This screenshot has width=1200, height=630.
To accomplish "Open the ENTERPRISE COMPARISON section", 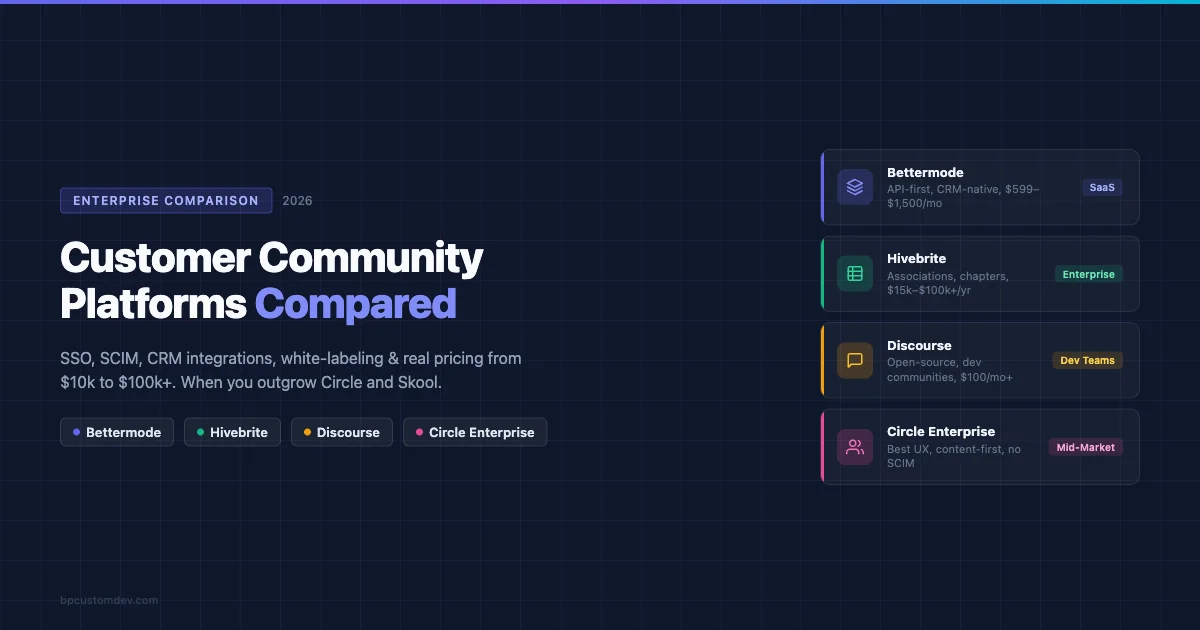I will tap(166, 200).
